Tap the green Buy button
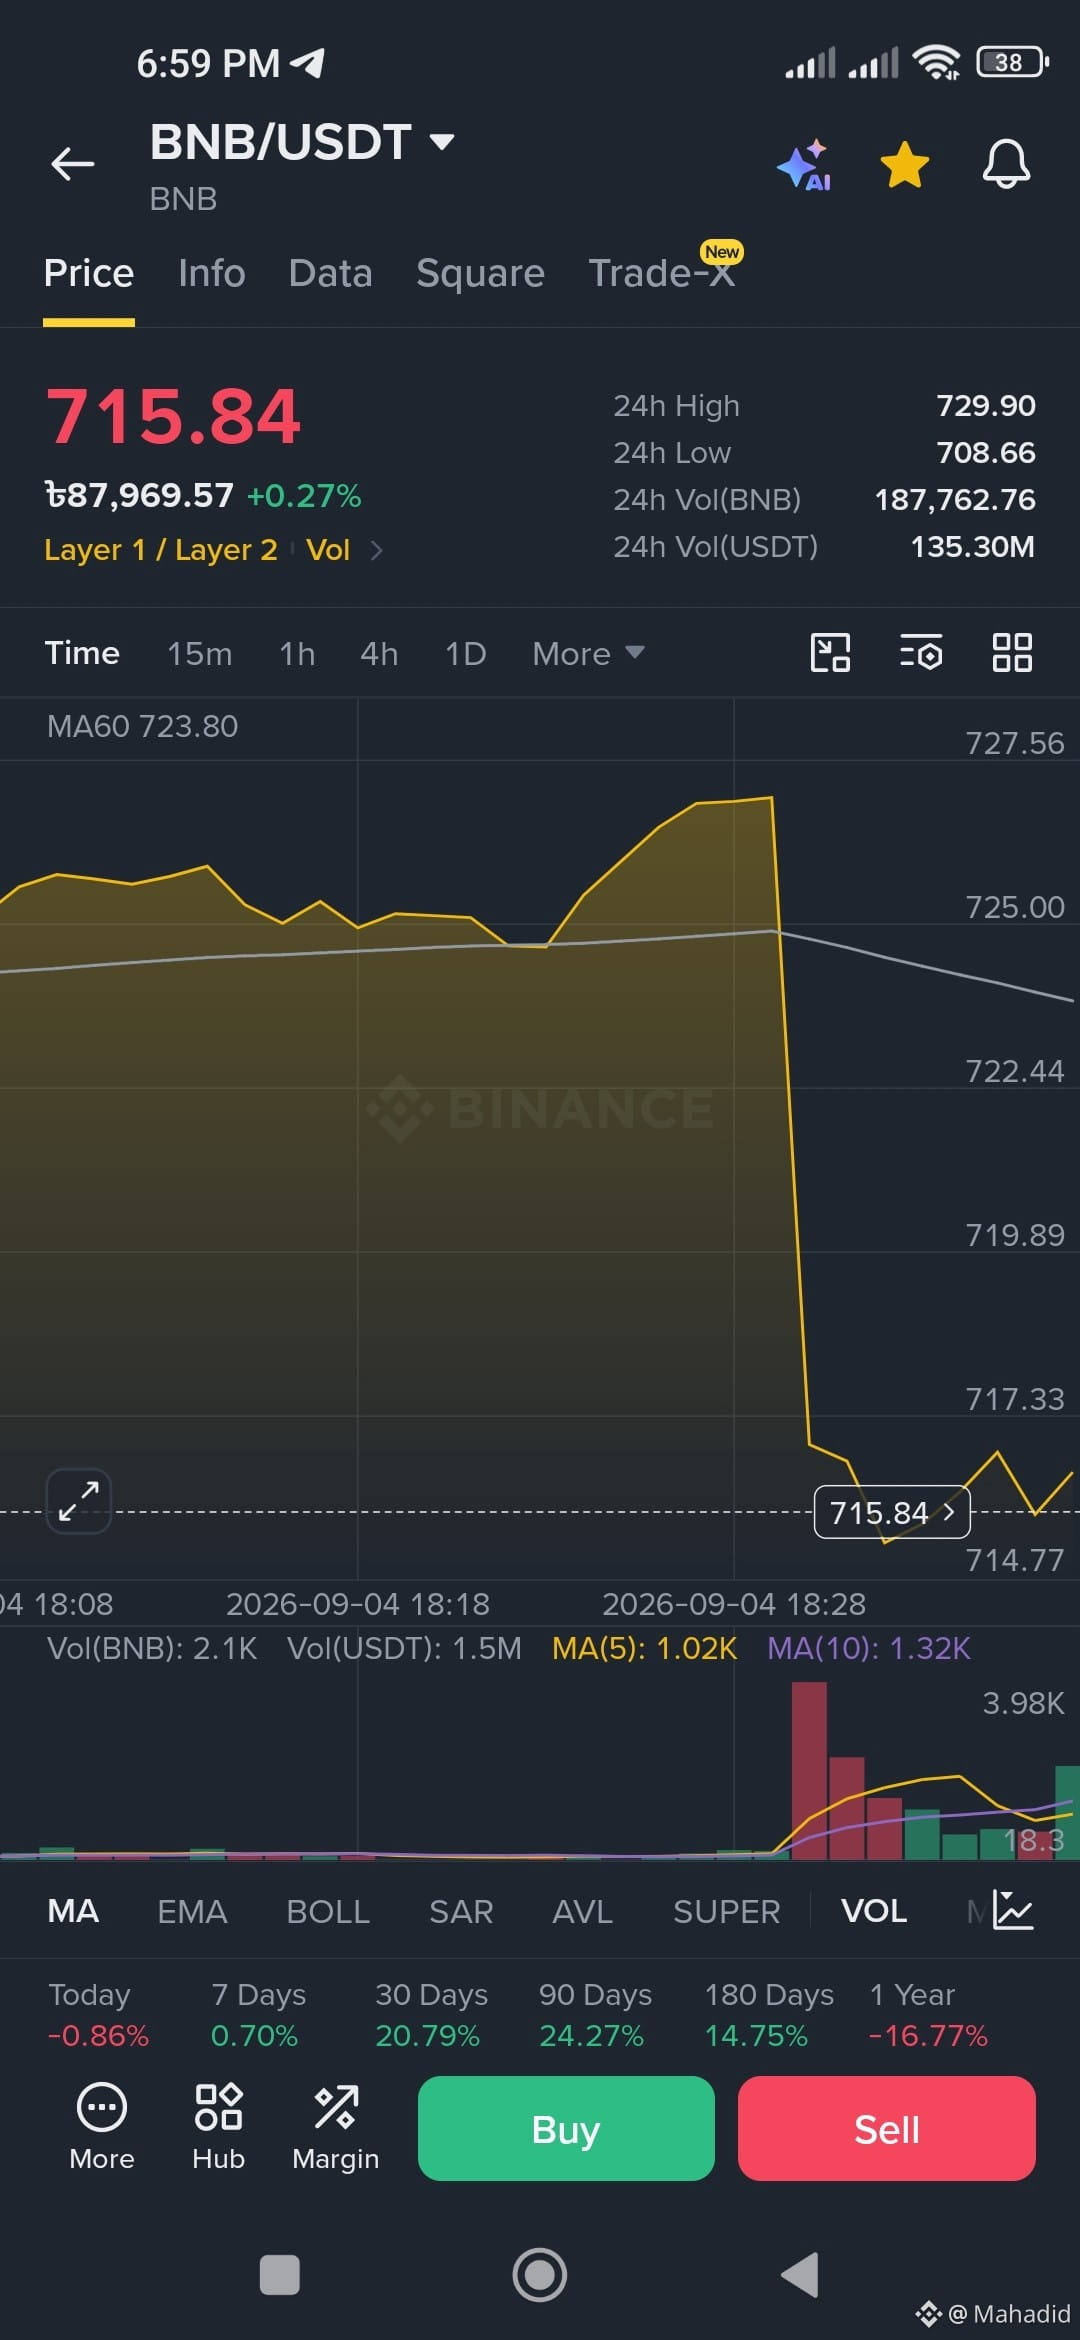 (x=566, y=2128)
